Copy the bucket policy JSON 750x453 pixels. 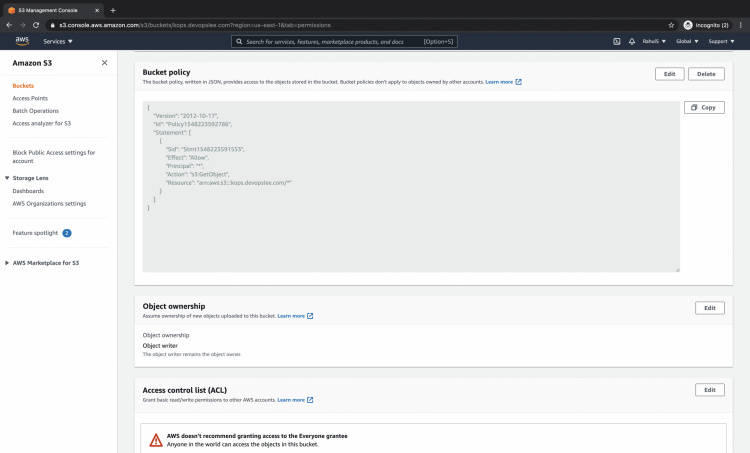[704, 107]
